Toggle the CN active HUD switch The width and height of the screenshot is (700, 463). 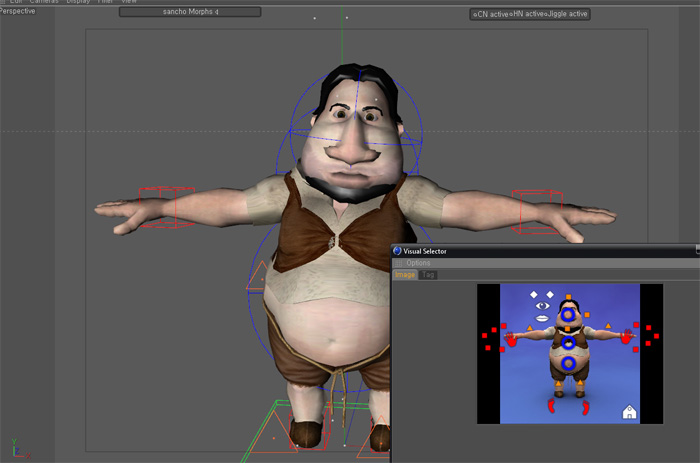click(491, 14)
